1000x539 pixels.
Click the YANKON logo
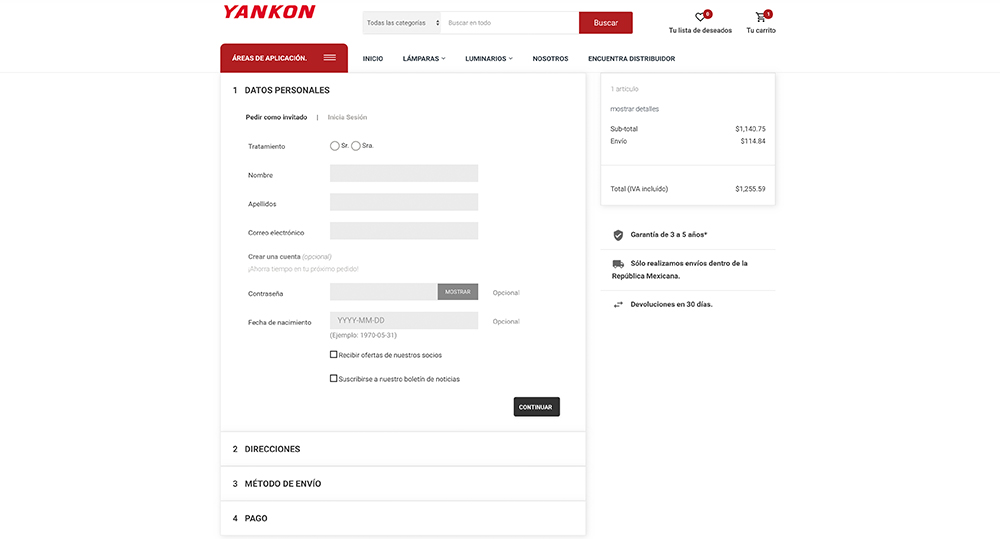coord(269,13)
